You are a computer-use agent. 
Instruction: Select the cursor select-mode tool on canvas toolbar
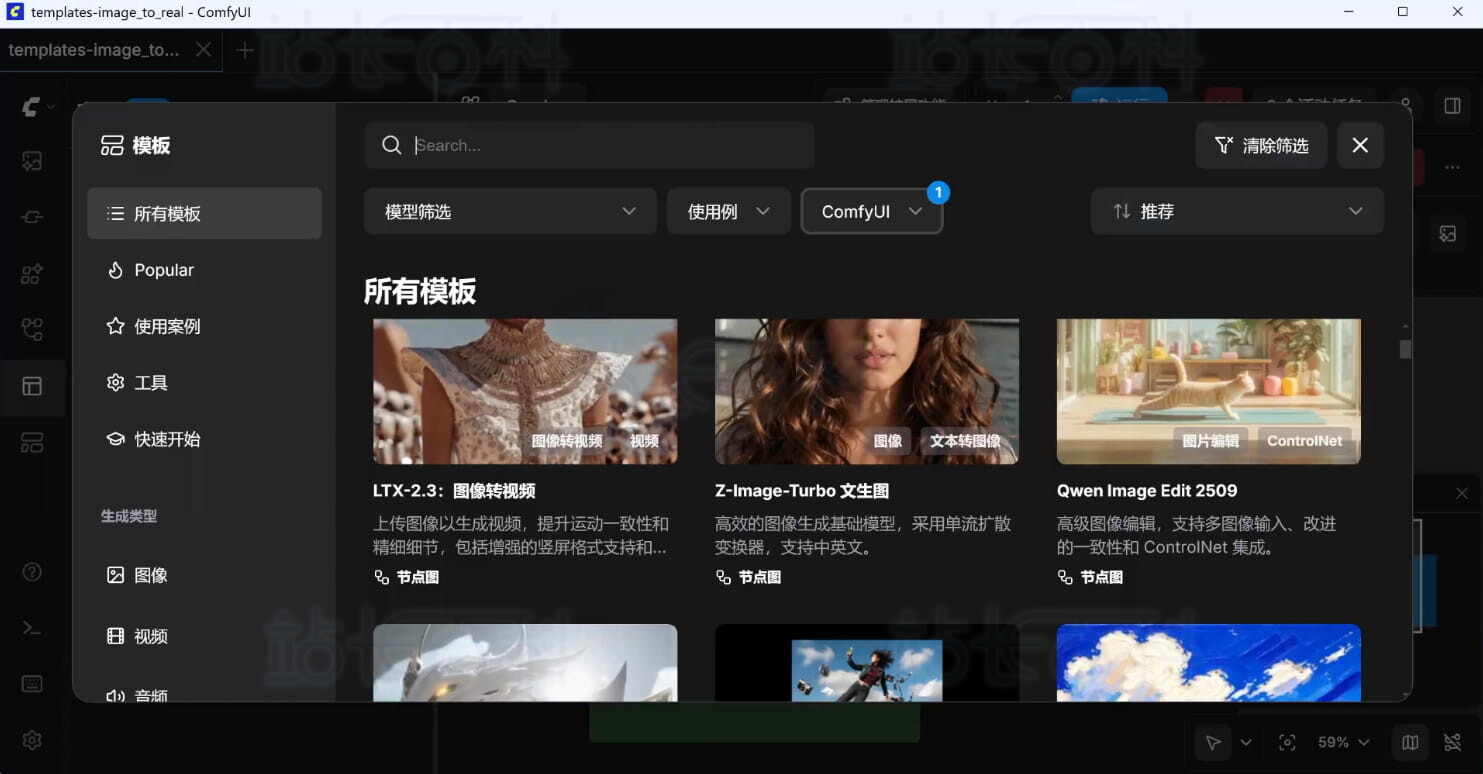(x=1213, y=743)
